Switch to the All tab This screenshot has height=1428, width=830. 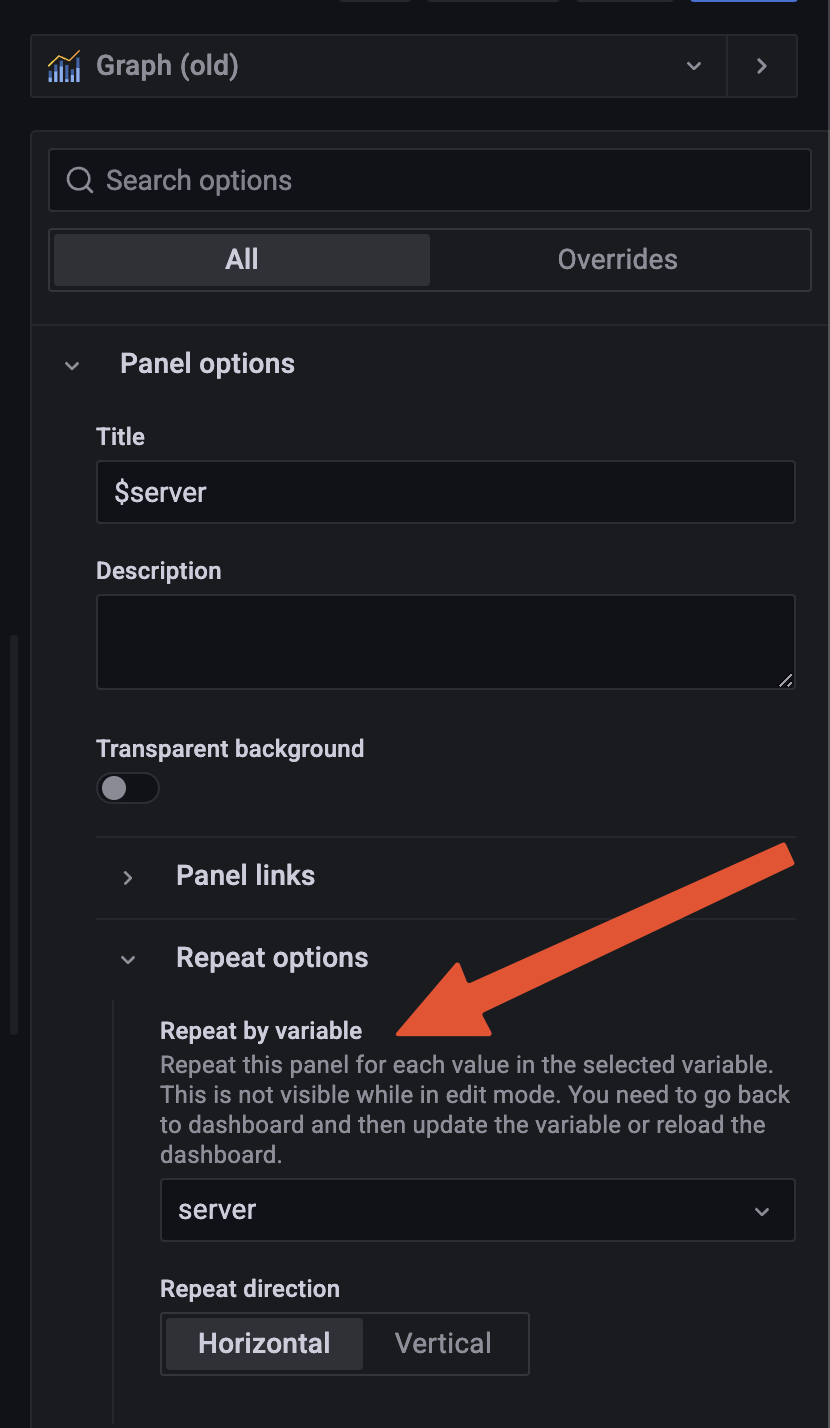(x=242, y=260)
